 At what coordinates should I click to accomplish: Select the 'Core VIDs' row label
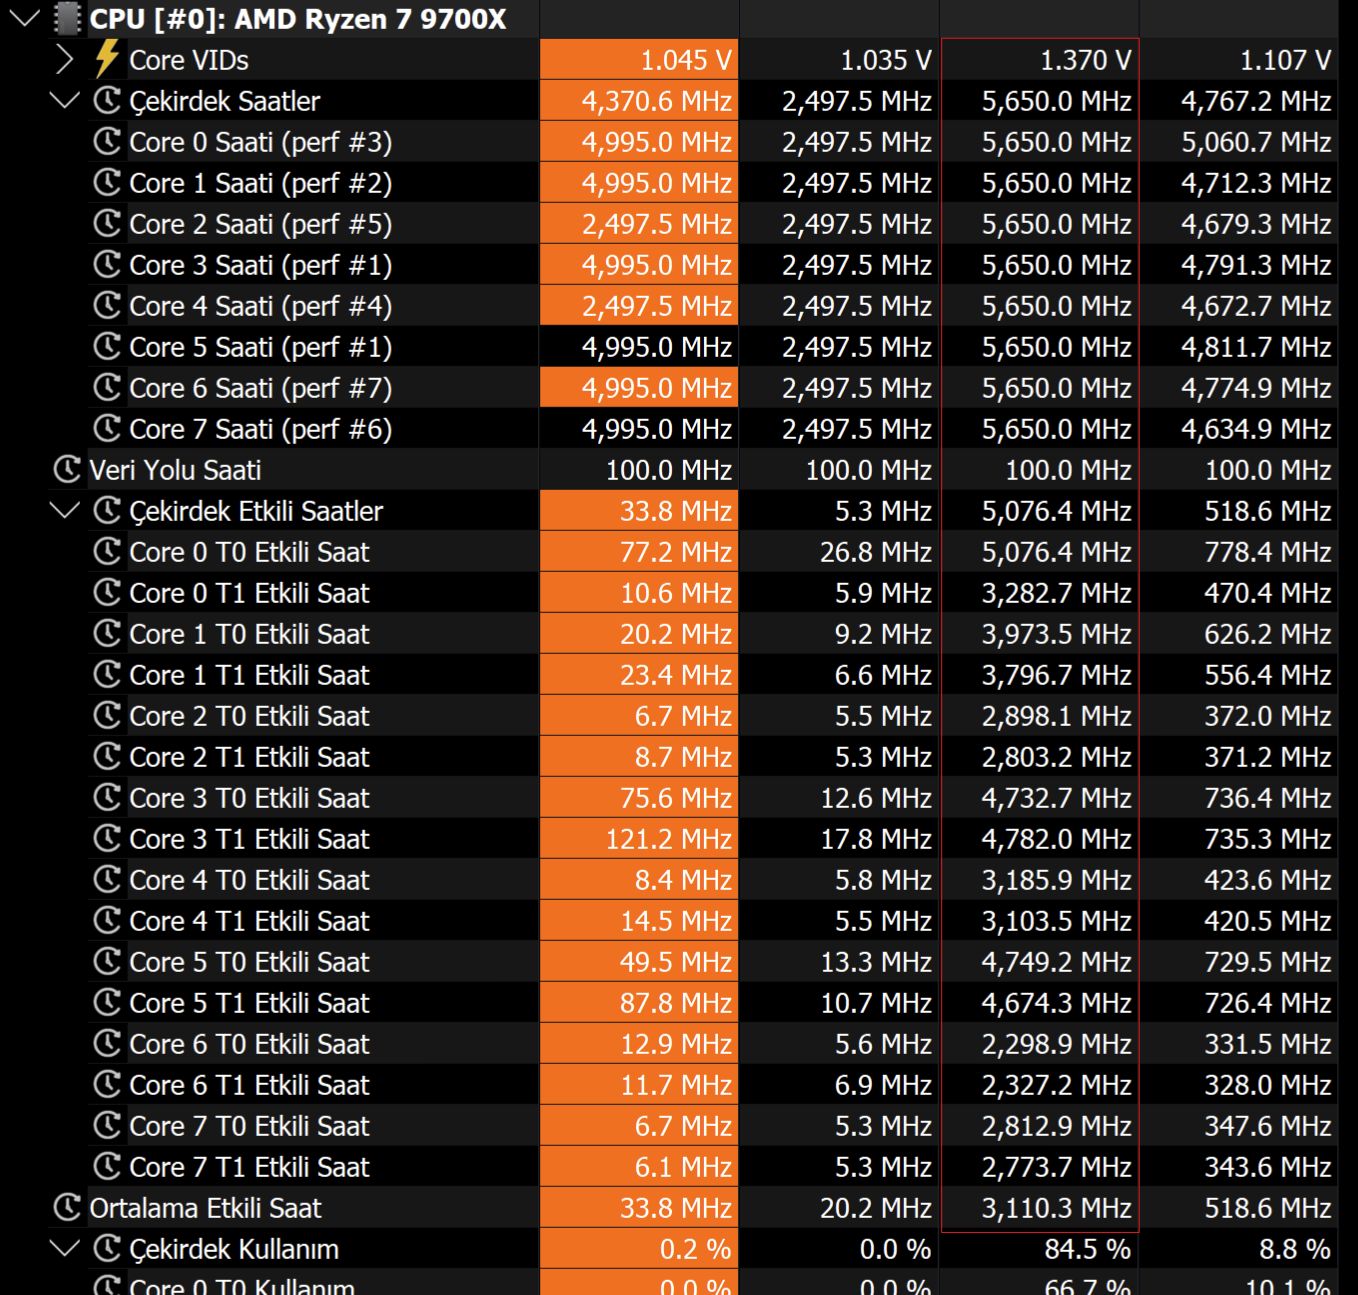click(189, 60)
